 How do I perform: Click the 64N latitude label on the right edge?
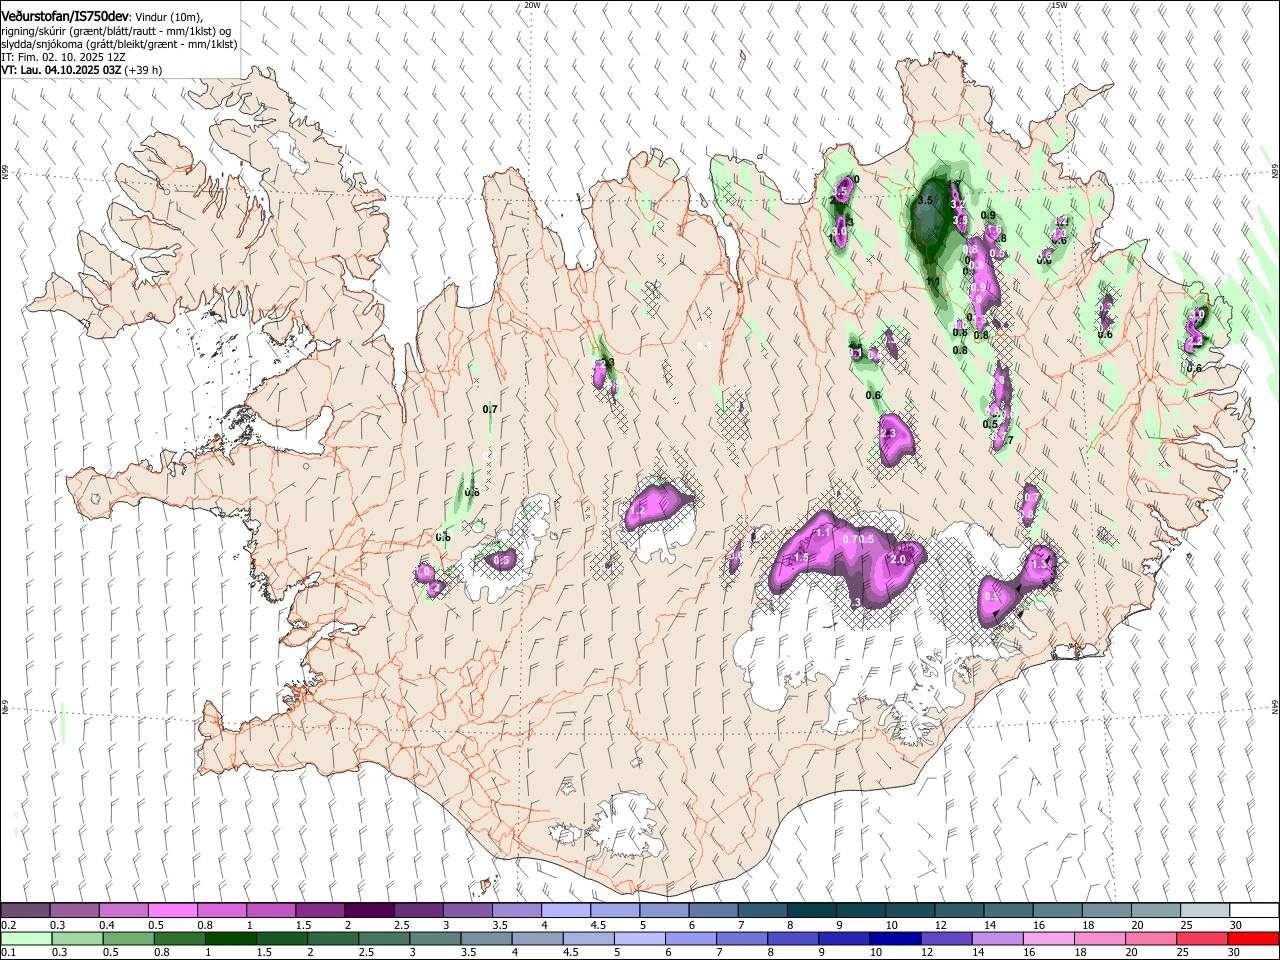(x=1275, y=706)
